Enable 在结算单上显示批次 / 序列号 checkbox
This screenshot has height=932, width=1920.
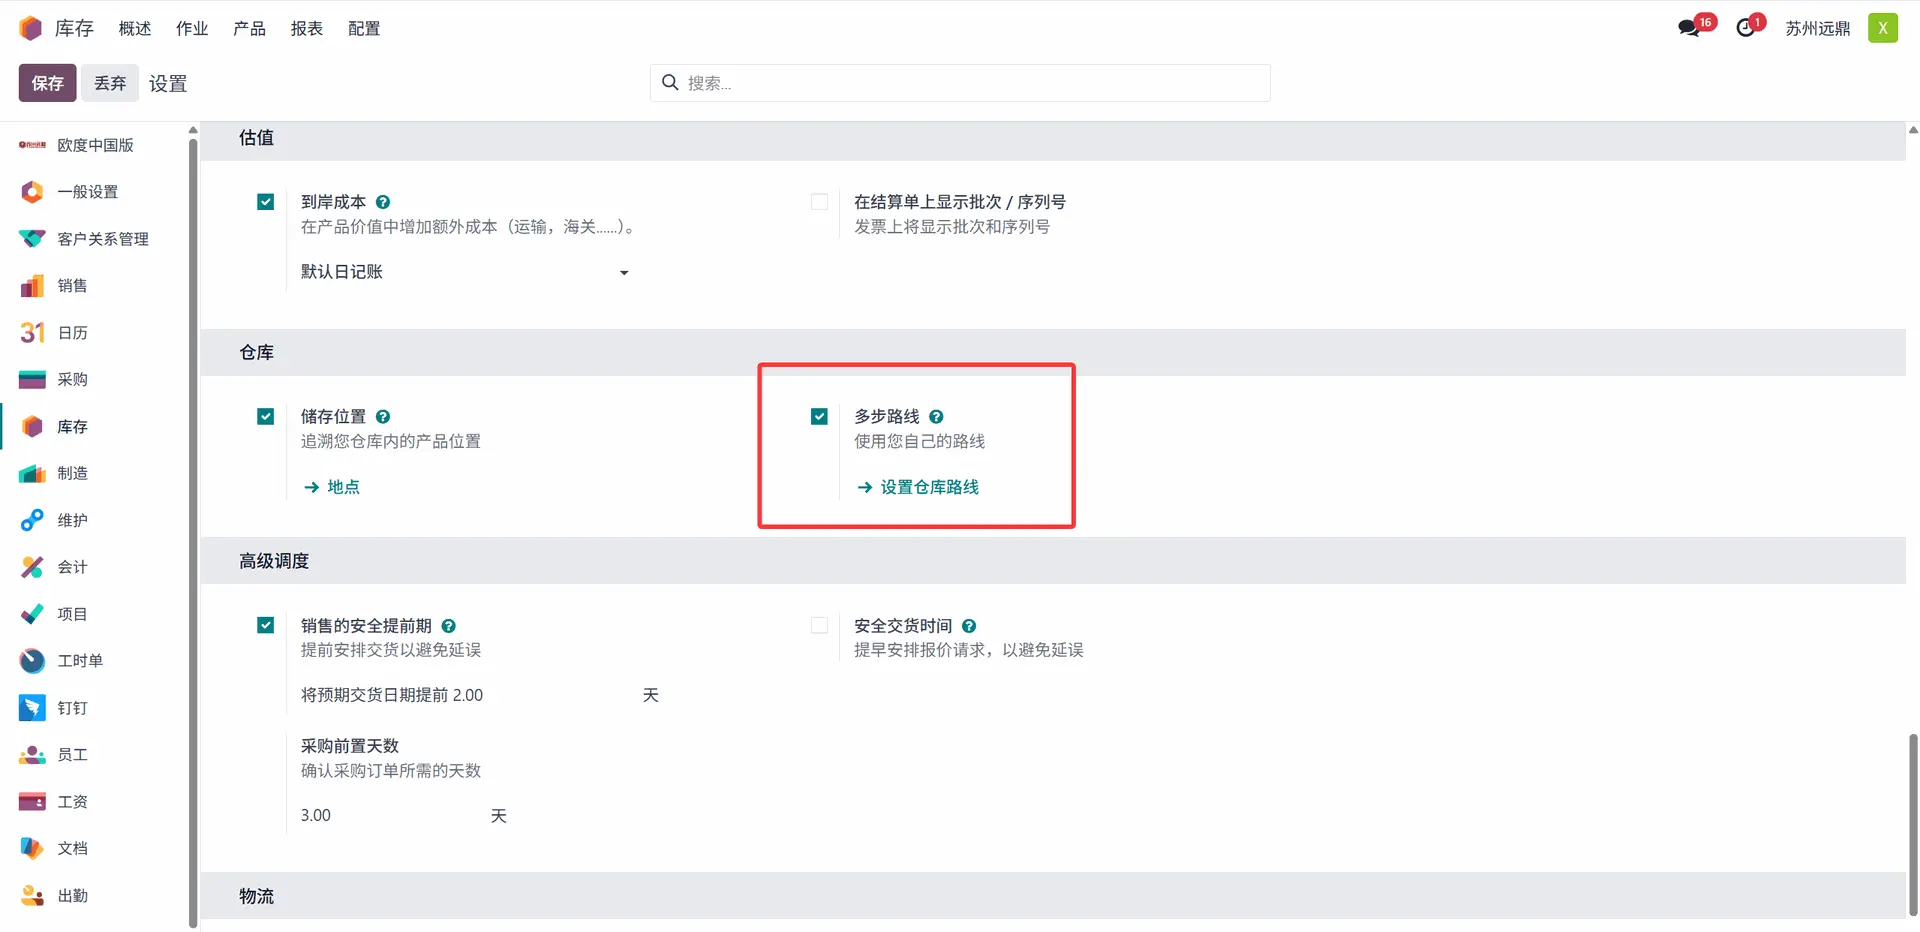coord(819,202)
